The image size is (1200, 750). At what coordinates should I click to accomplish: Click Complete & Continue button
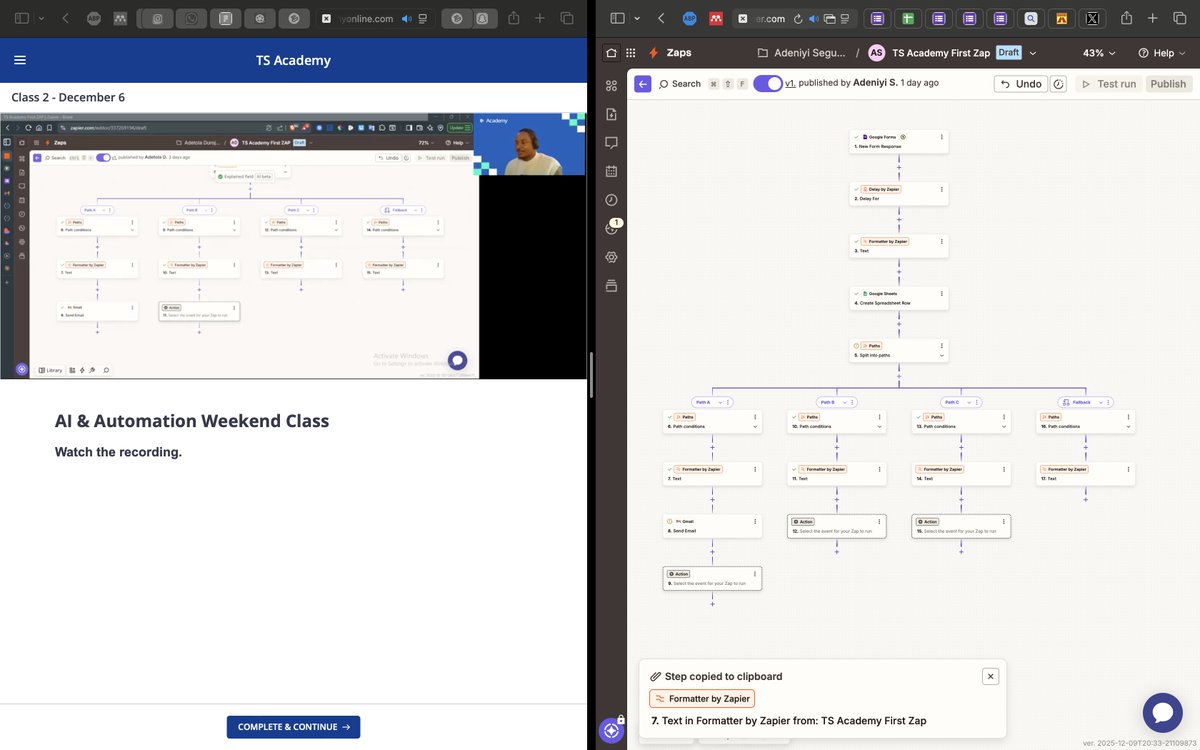293,727
